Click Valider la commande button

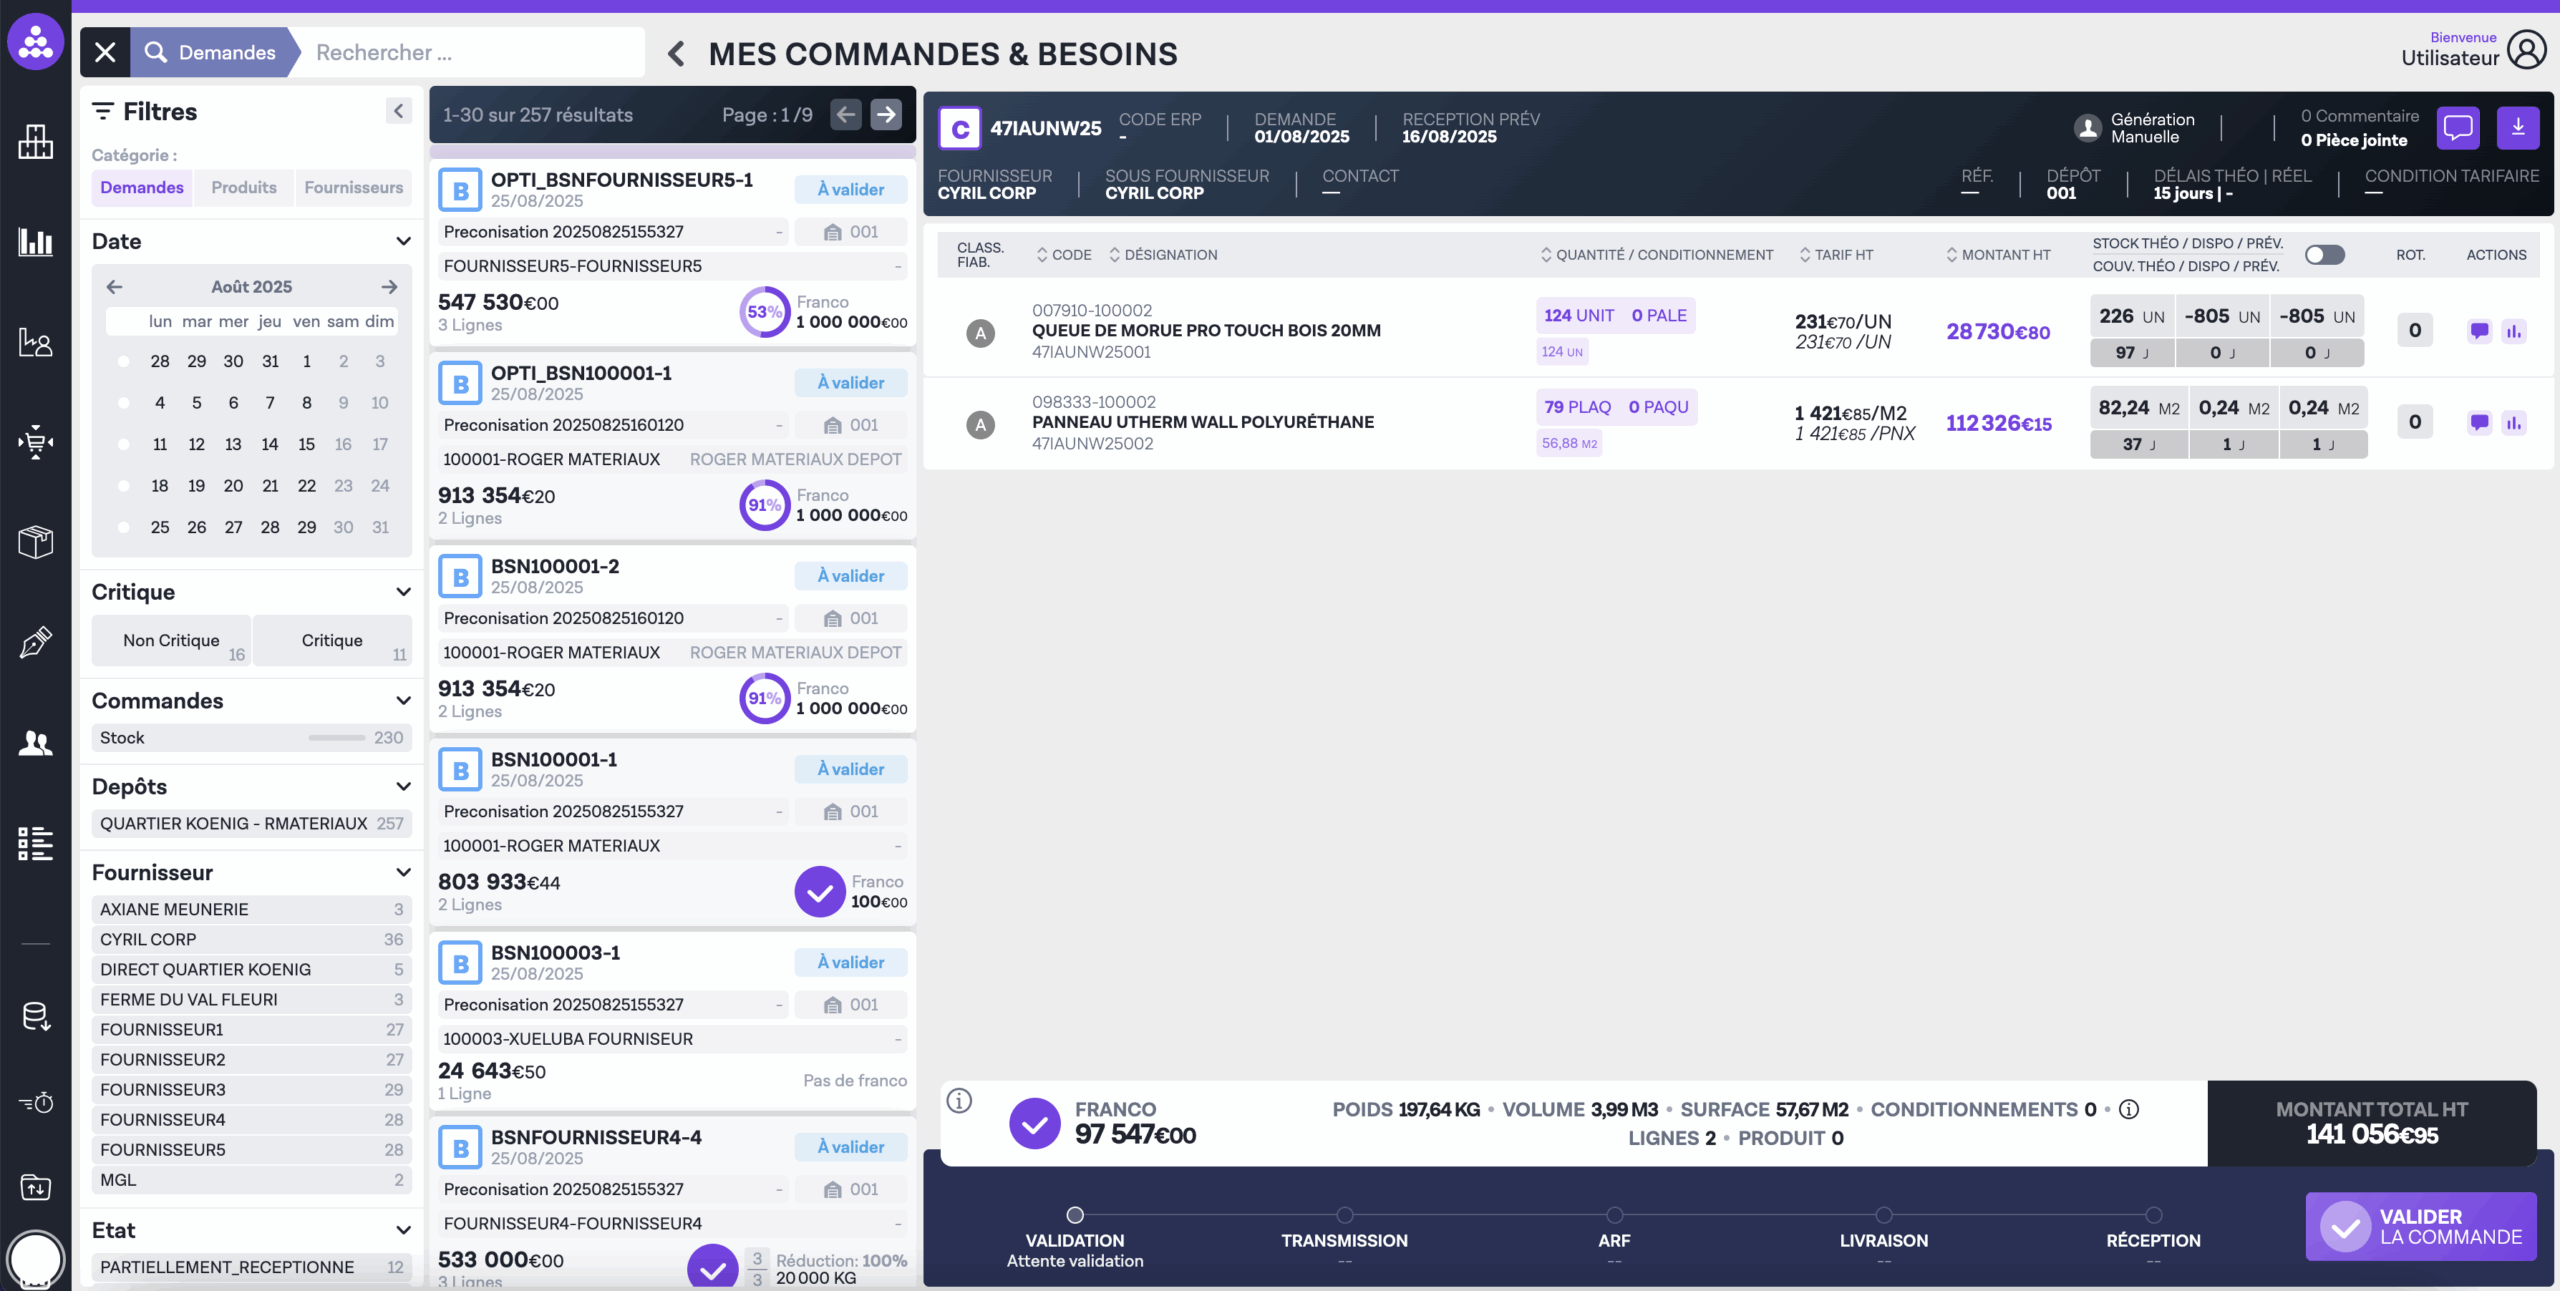pyautogui.click(x=2420, y=1226)
